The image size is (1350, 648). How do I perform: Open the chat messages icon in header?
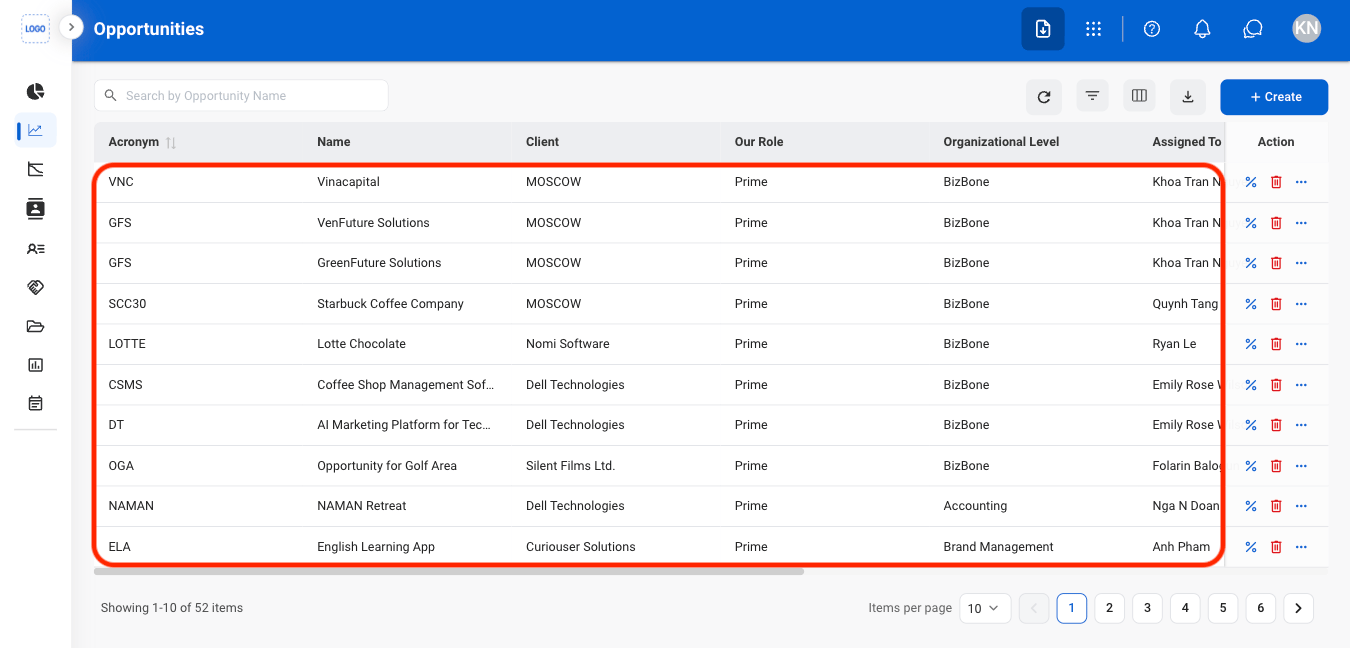(x=1253, y=29)
